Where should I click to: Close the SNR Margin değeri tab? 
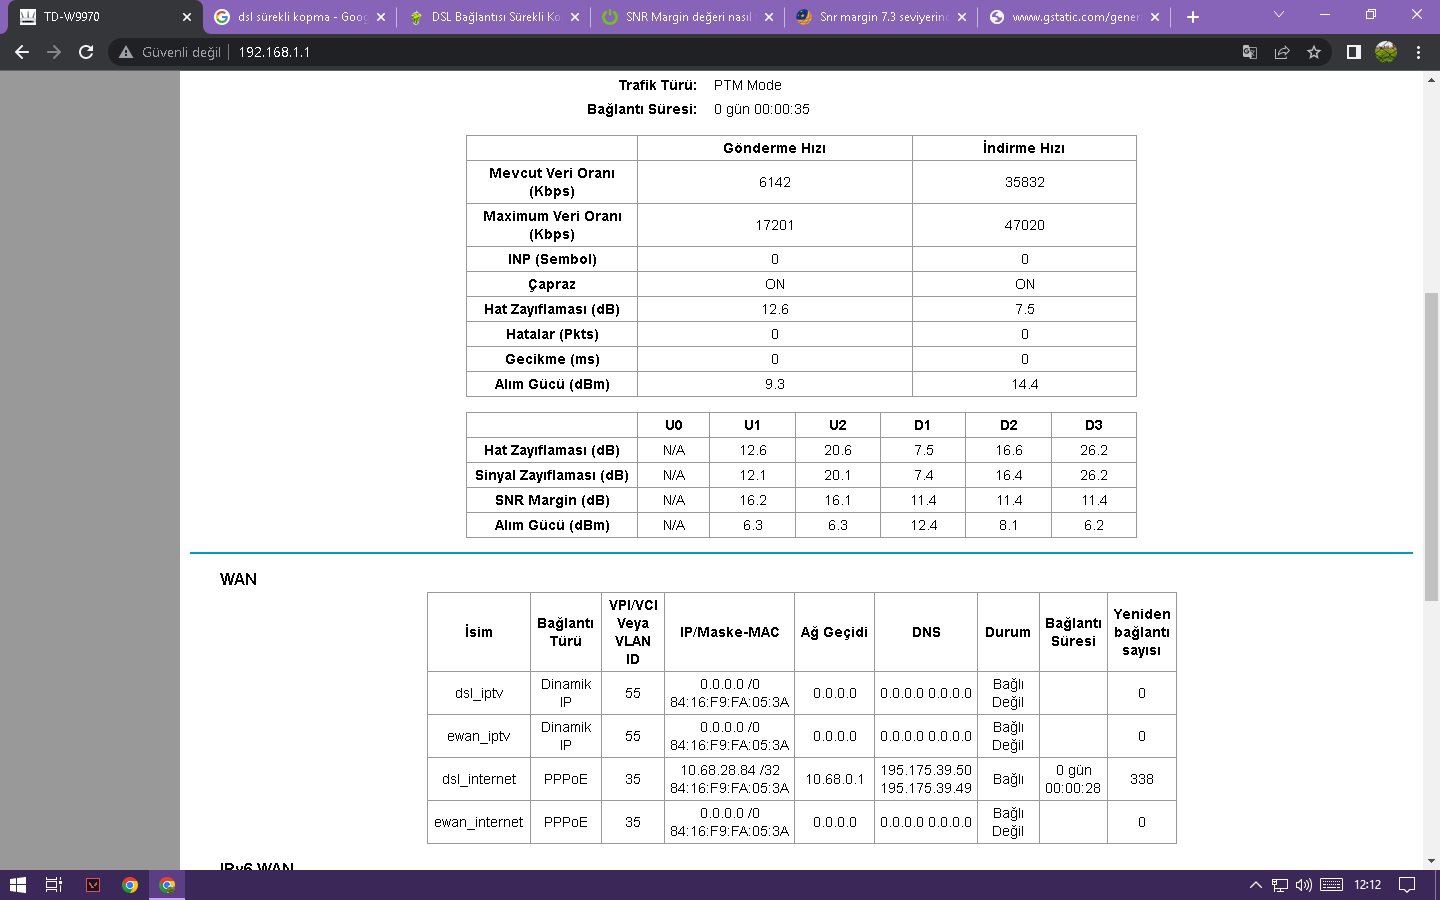pyautogui.click(x=768, y=17)
